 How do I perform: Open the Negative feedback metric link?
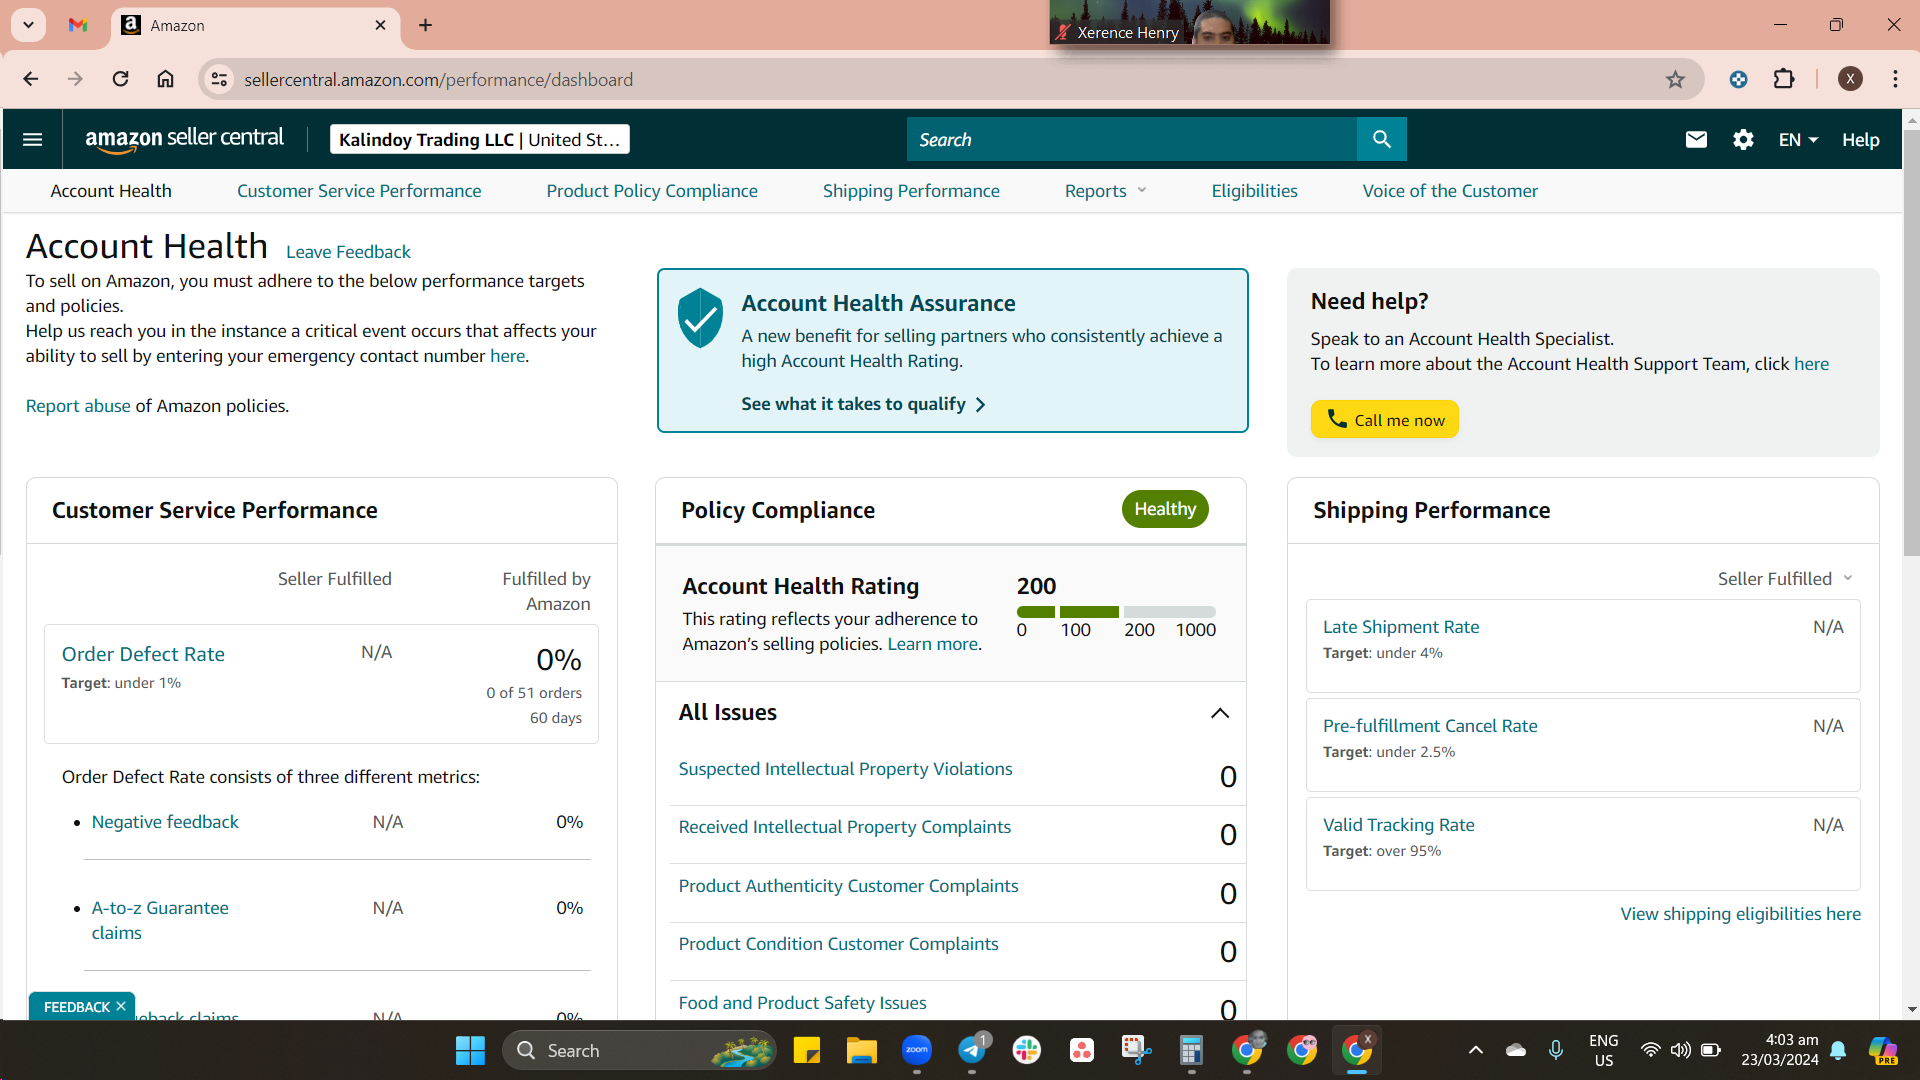click(165, 822)
